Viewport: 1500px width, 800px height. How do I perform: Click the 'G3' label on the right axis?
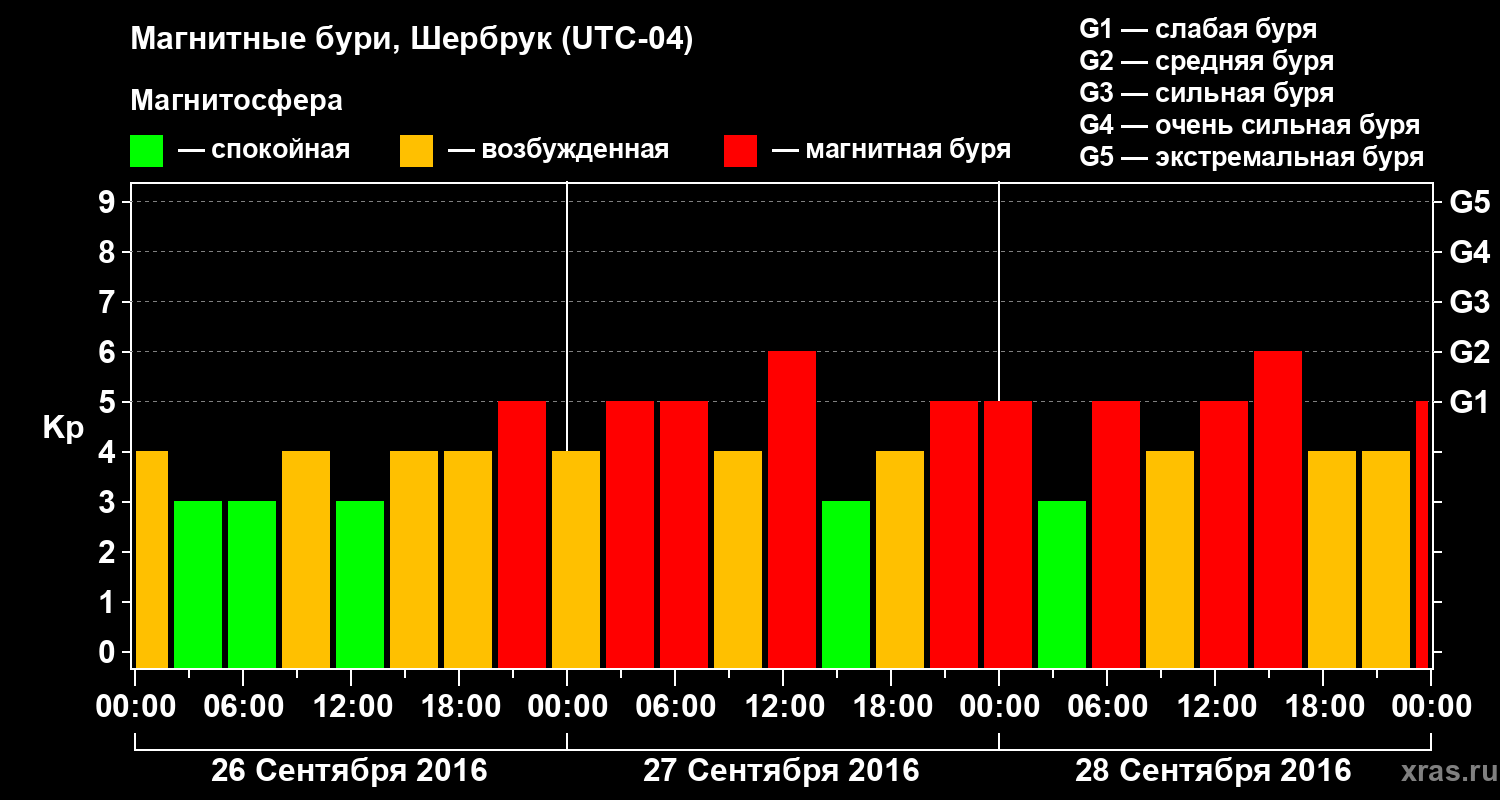pos(1469,302)
